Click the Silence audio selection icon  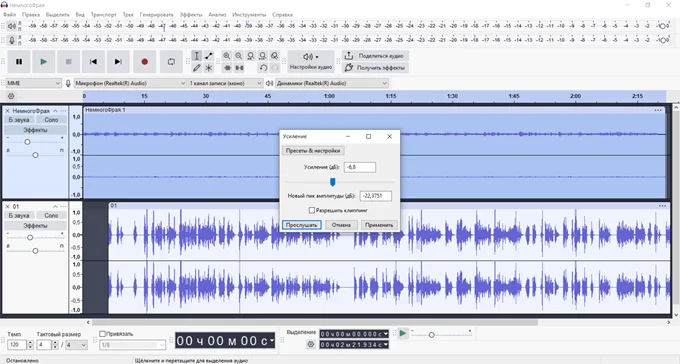pyautogui.click(x=239, y=68)
